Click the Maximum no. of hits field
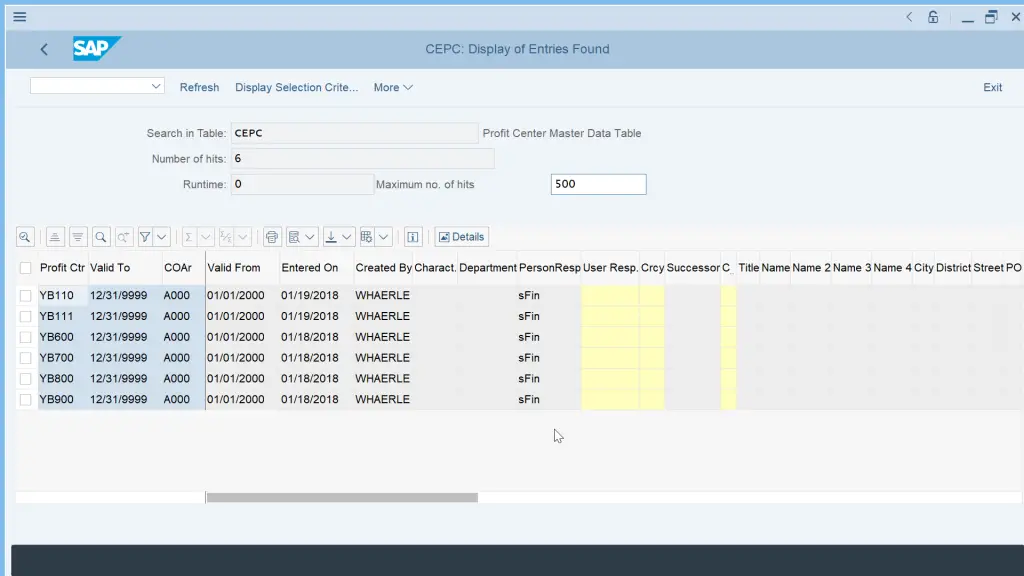1024x576 pixels. click(598, 184)
